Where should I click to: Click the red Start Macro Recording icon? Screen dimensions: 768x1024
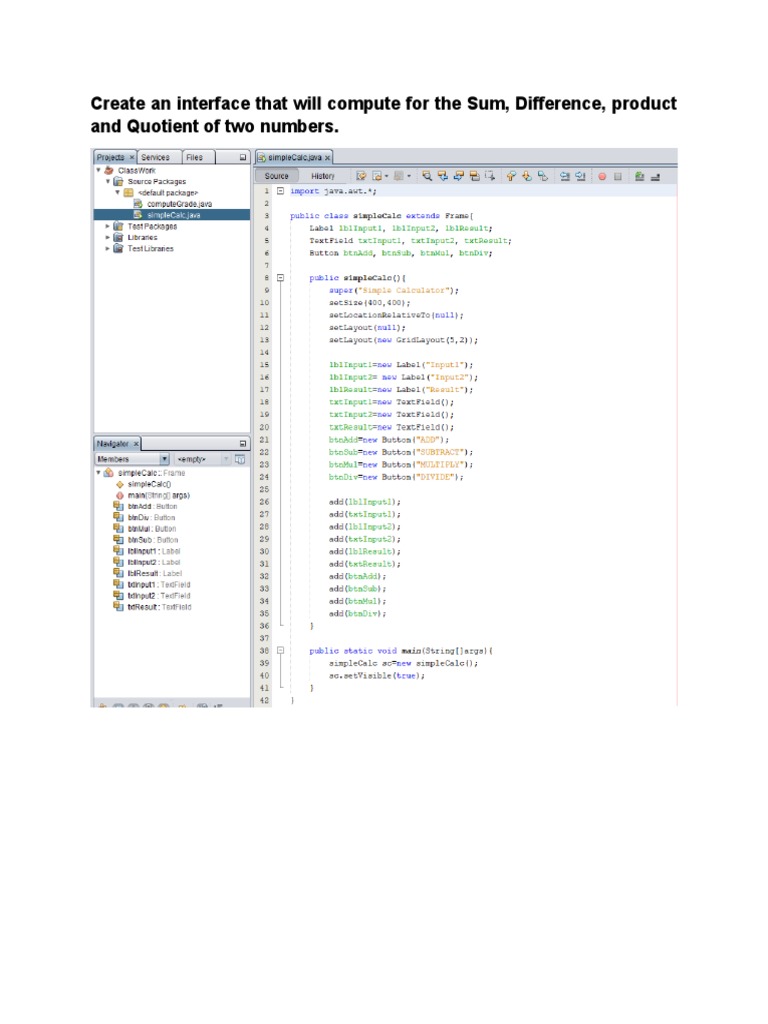(602, 176)
